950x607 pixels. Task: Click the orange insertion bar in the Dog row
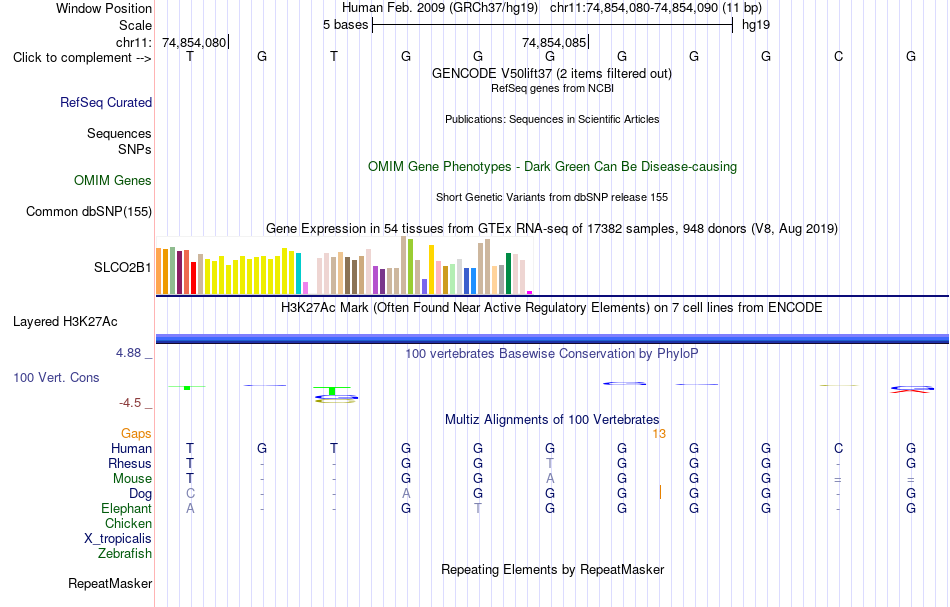[660, 493]
